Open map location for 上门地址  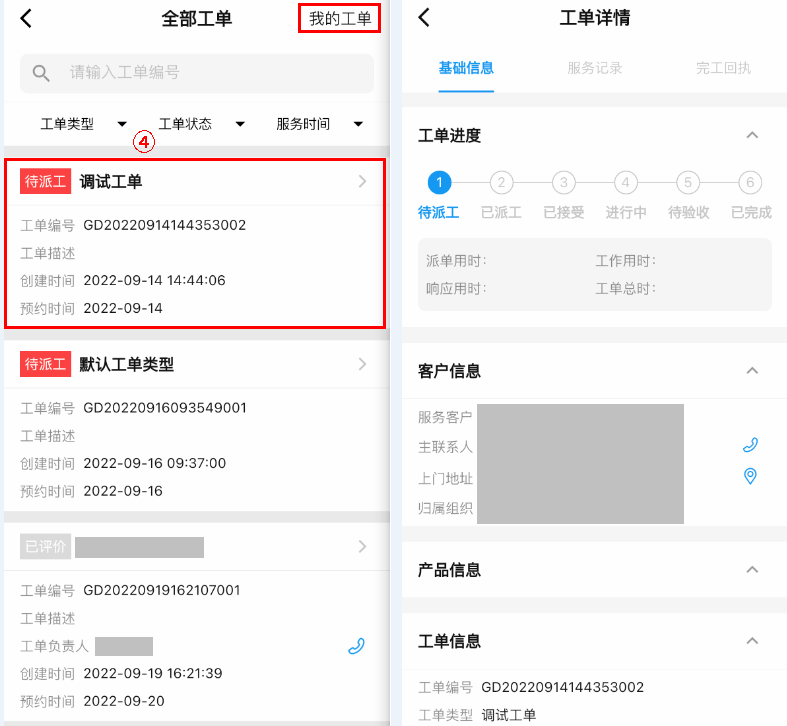point(750,476)
